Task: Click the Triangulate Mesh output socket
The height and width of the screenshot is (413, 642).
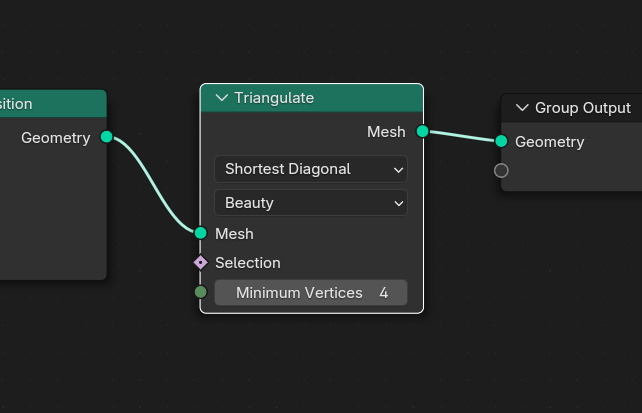Action: tap(423, 131)
